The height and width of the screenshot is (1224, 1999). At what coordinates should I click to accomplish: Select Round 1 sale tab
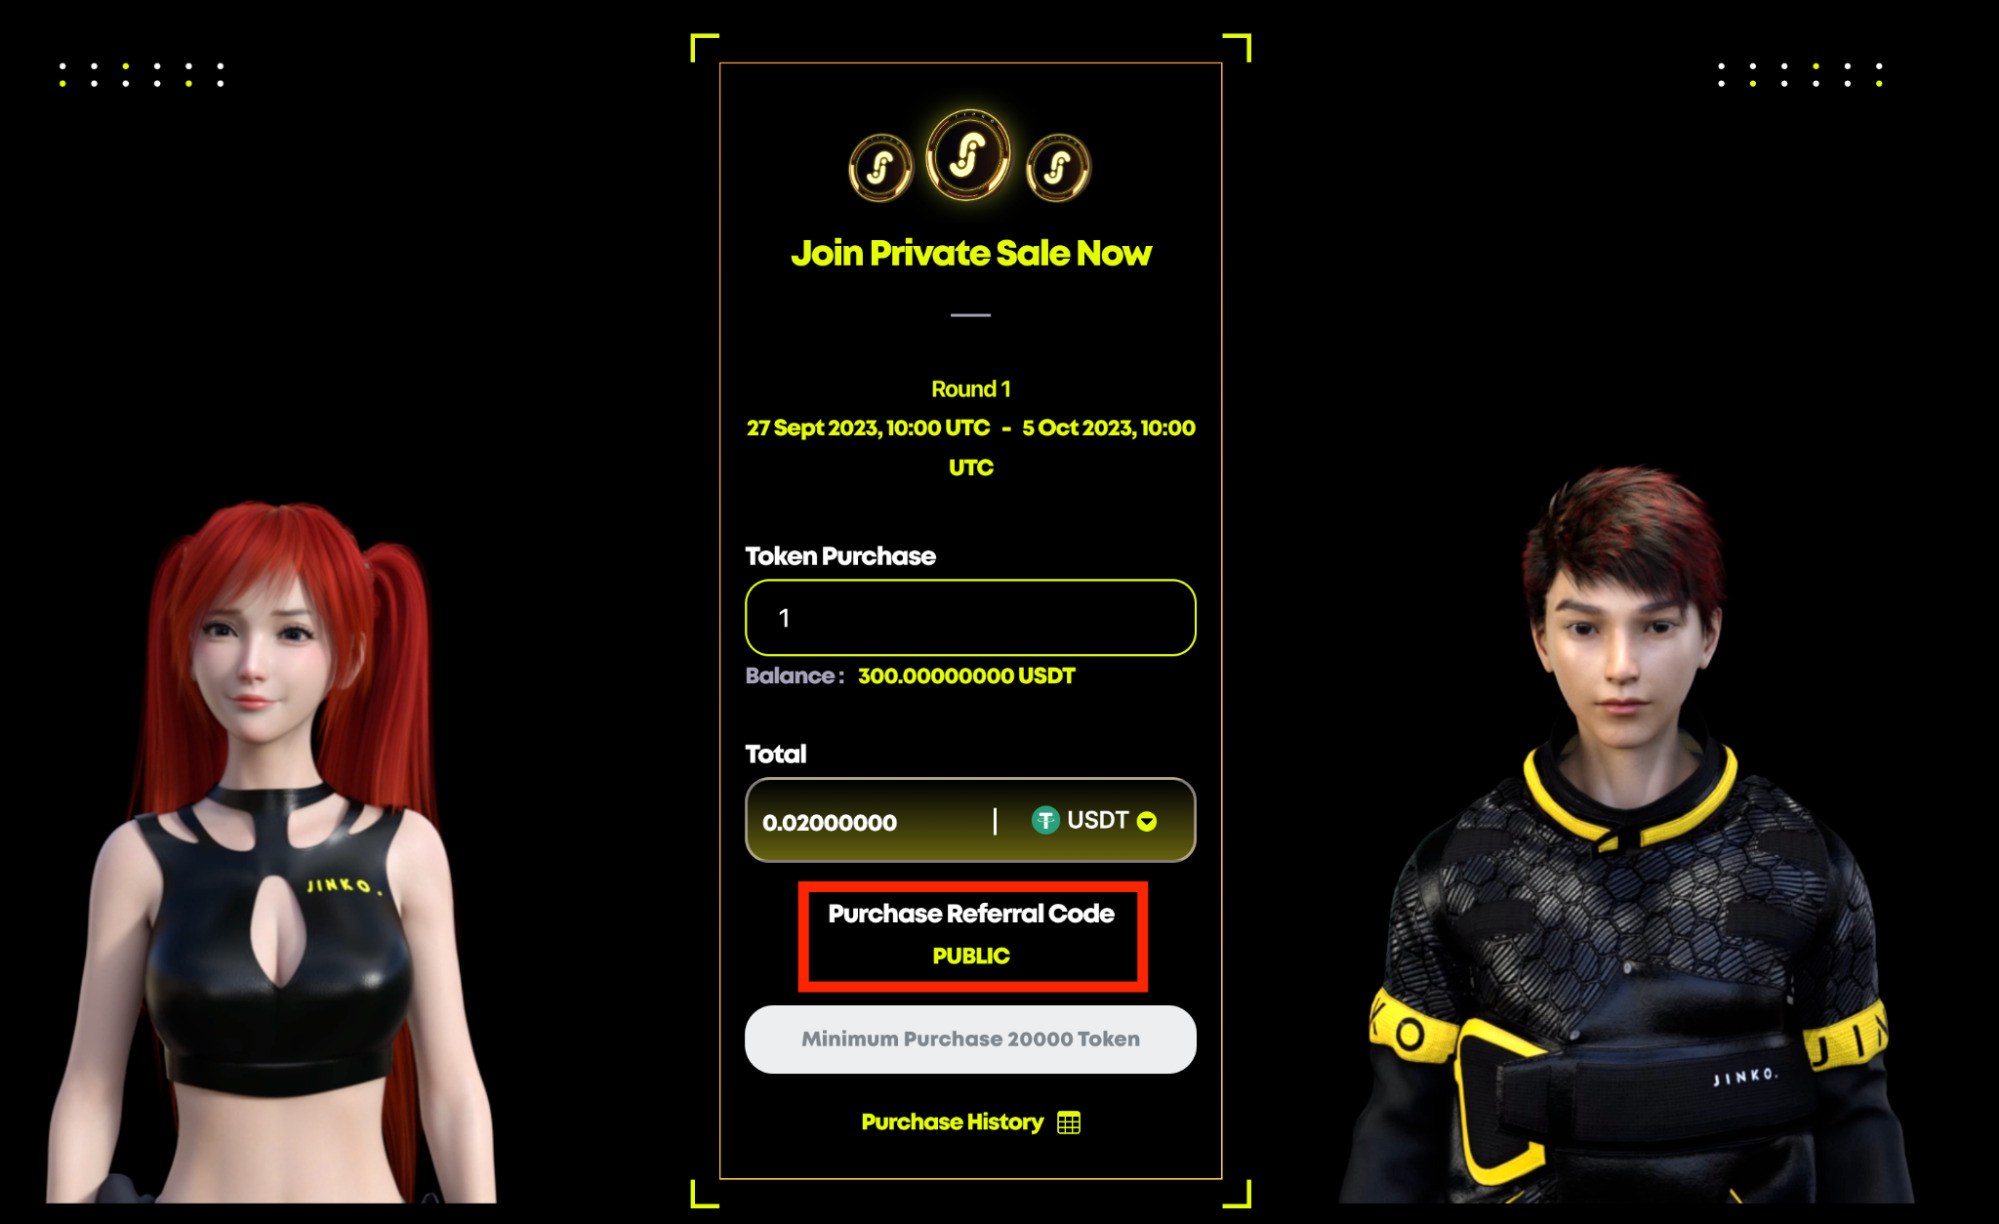(x=970, y=386)
